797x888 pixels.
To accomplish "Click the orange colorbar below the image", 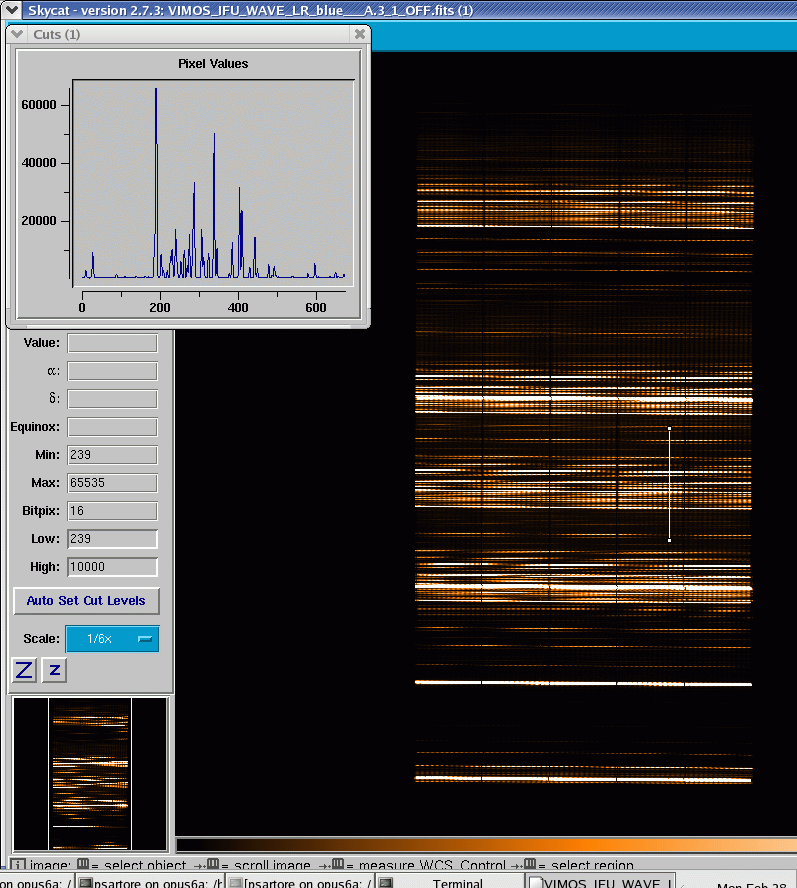I will tap(486, 846).
